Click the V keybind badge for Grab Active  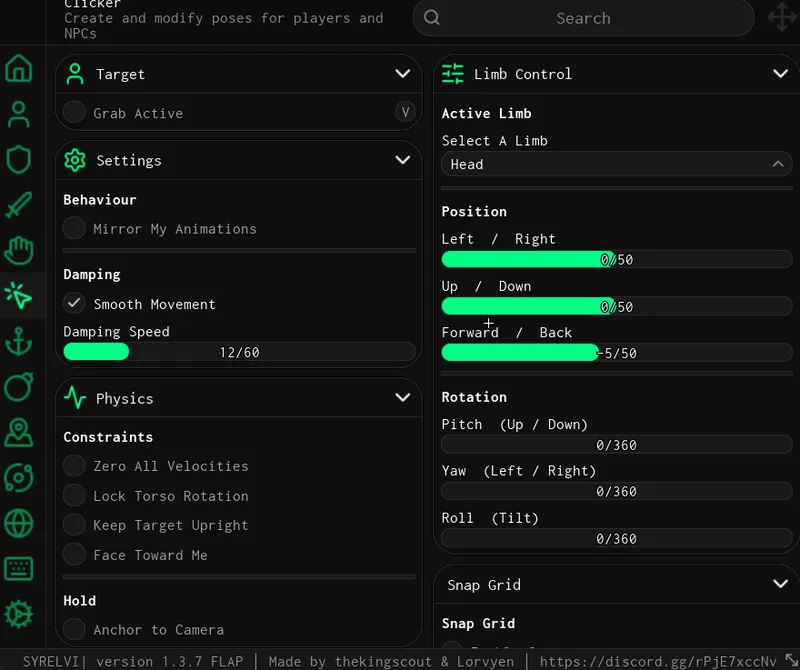406,112
